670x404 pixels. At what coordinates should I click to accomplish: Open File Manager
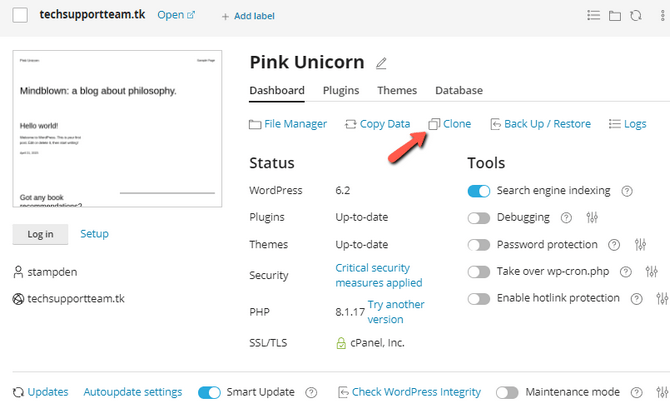tap(287, 124)
